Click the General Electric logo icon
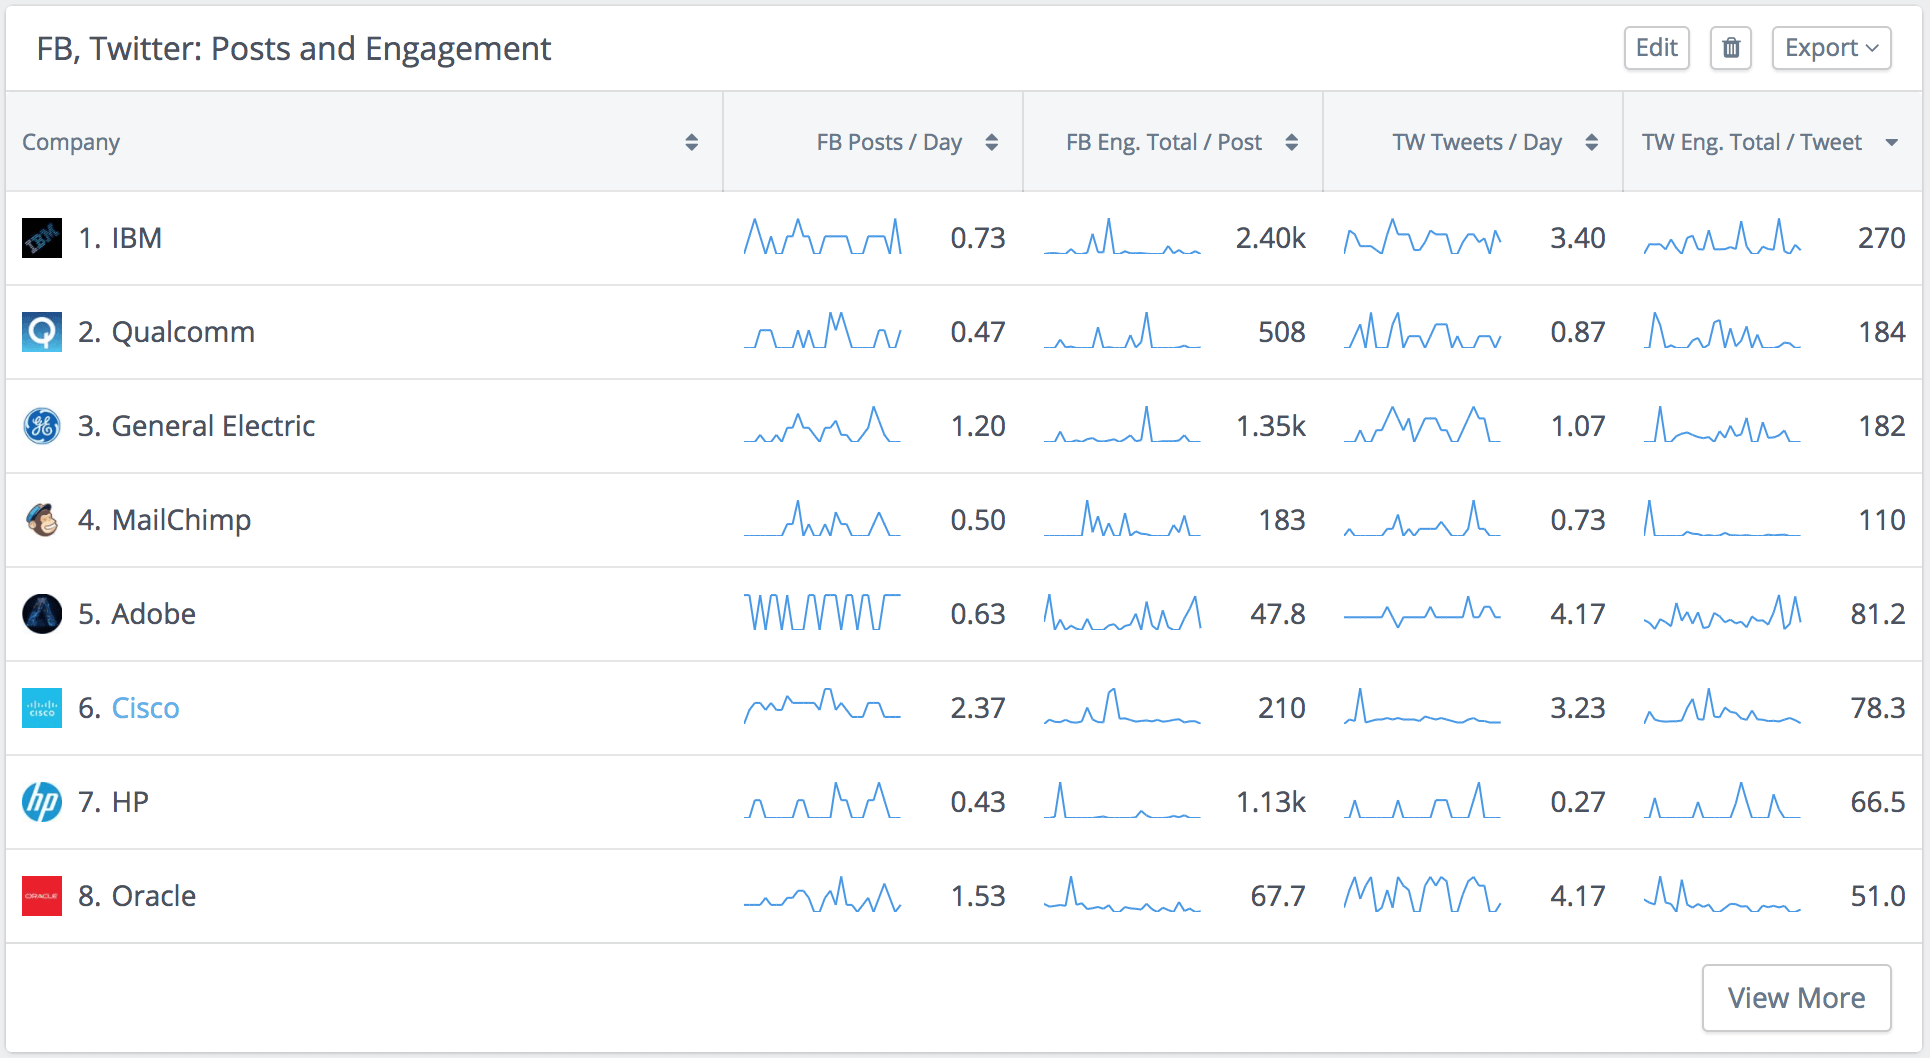Screen dimensions: 1930x1058 point(42,426)
